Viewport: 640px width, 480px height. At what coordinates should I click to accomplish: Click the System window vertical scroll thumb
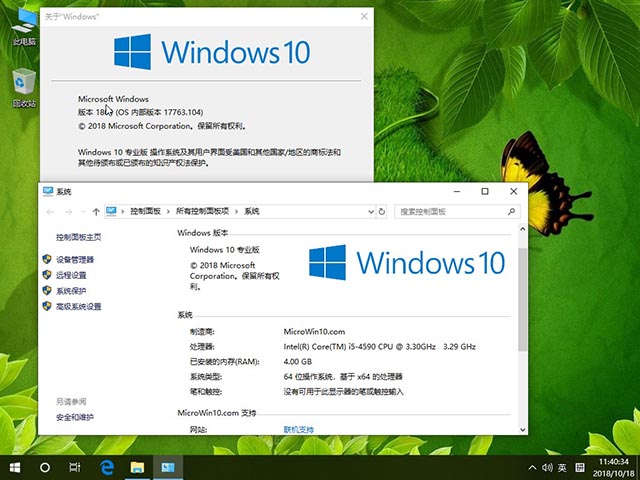(x=522, y=299)
